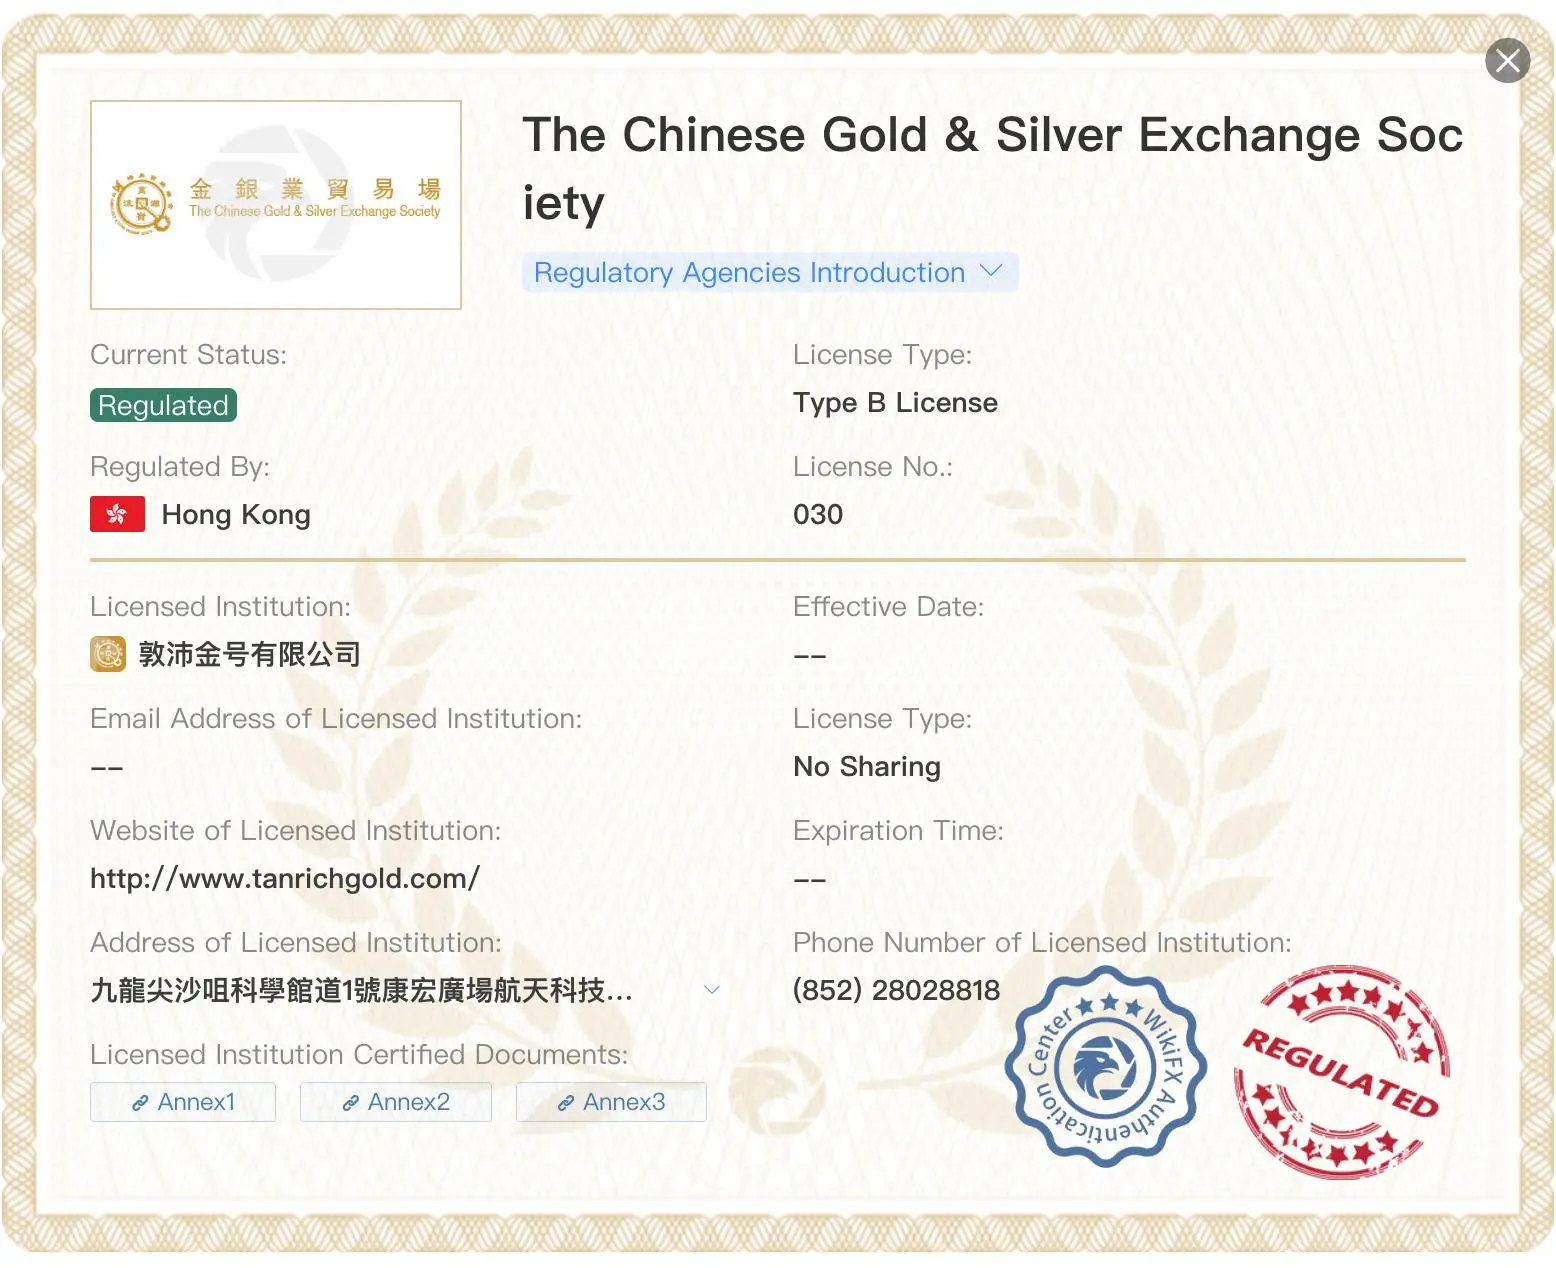
Task: Click the Website of Licensed Institution label
Action: tap(296, 830)
